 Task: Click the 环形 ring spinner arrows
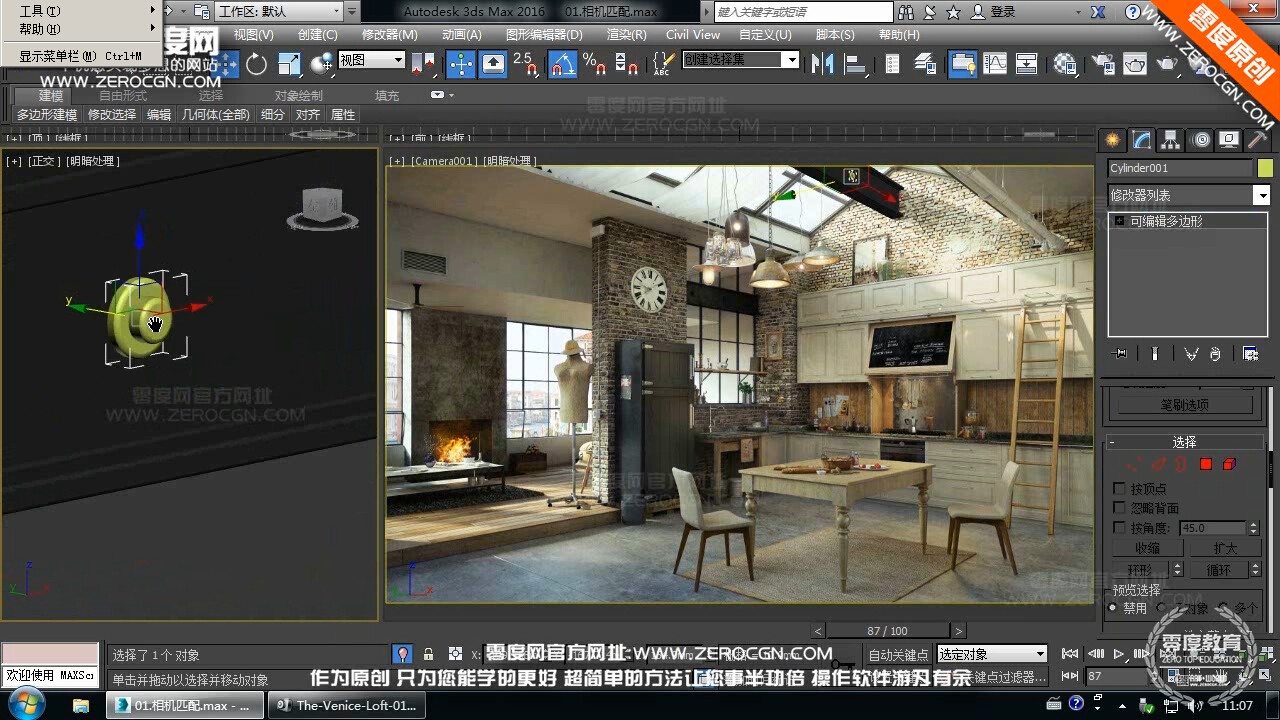point(1177,570)
